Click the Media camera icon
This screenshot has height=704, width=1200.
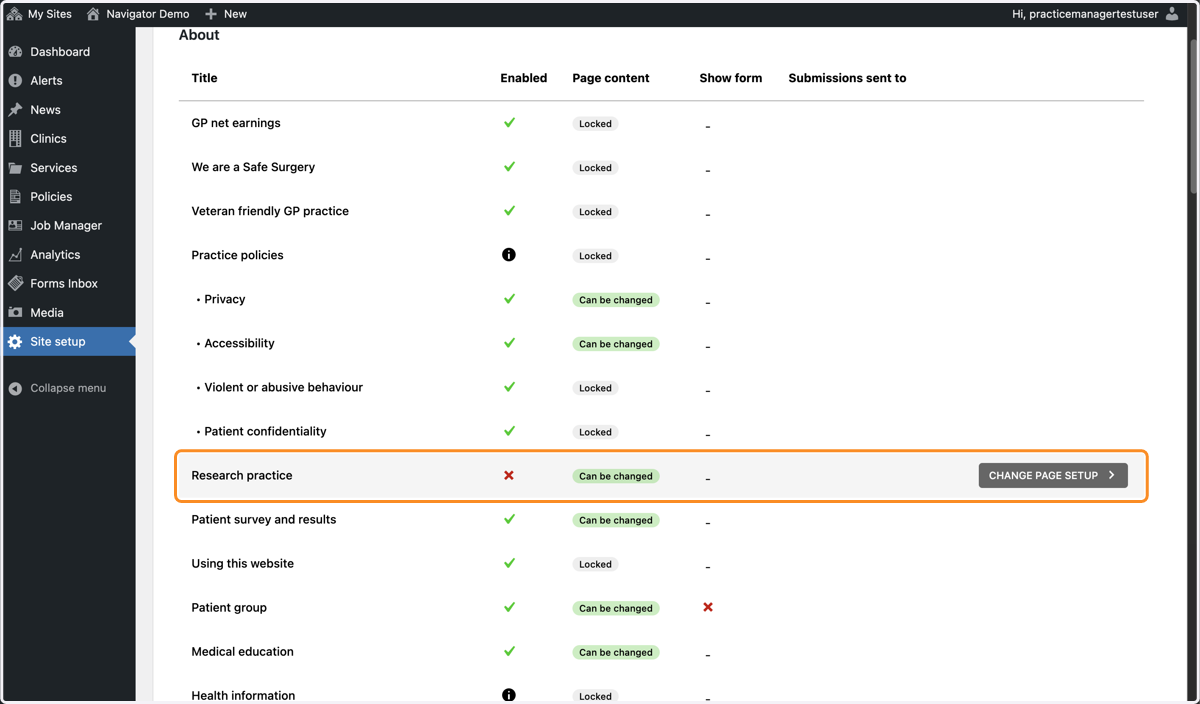[x=15, y=313]
